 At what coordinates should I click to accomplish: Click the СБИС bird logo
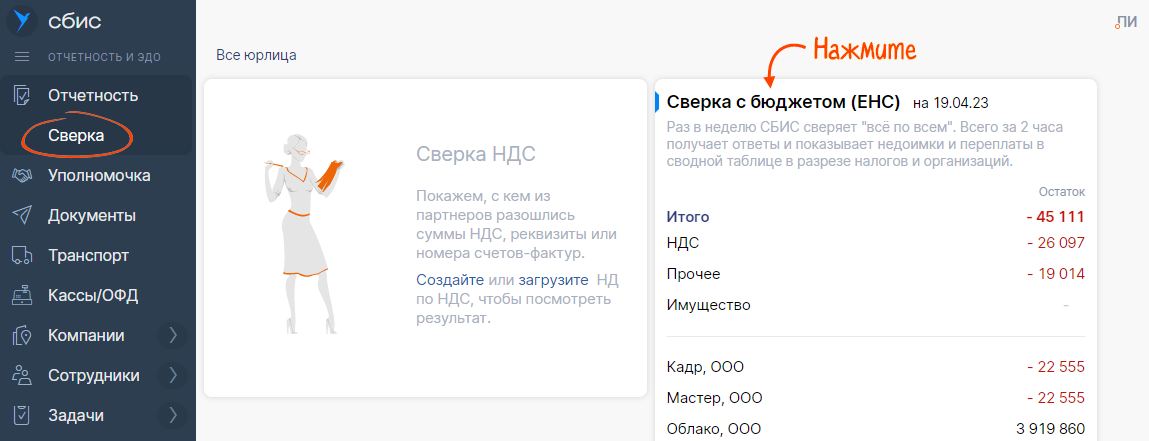[x=21, y=21]
